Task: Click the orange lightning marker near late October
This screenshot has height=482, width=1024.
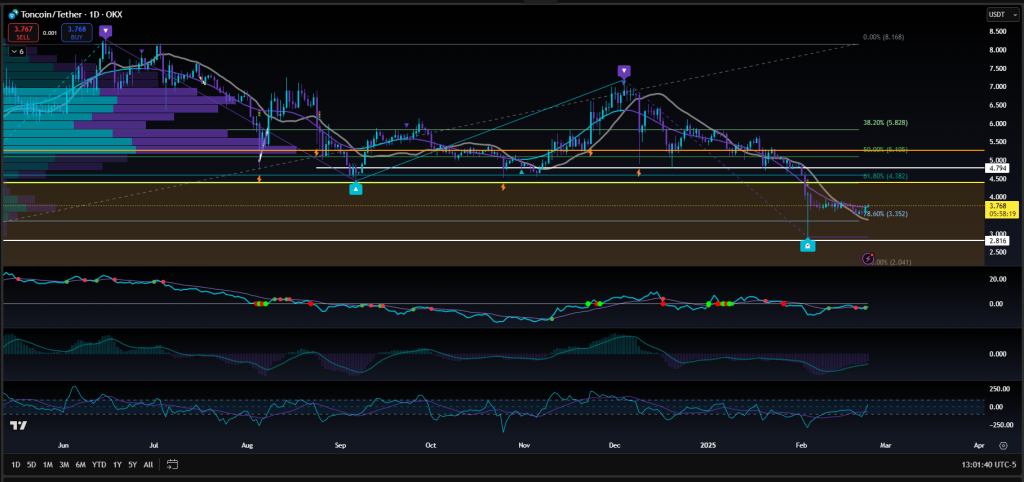Action: click(504, 187)
